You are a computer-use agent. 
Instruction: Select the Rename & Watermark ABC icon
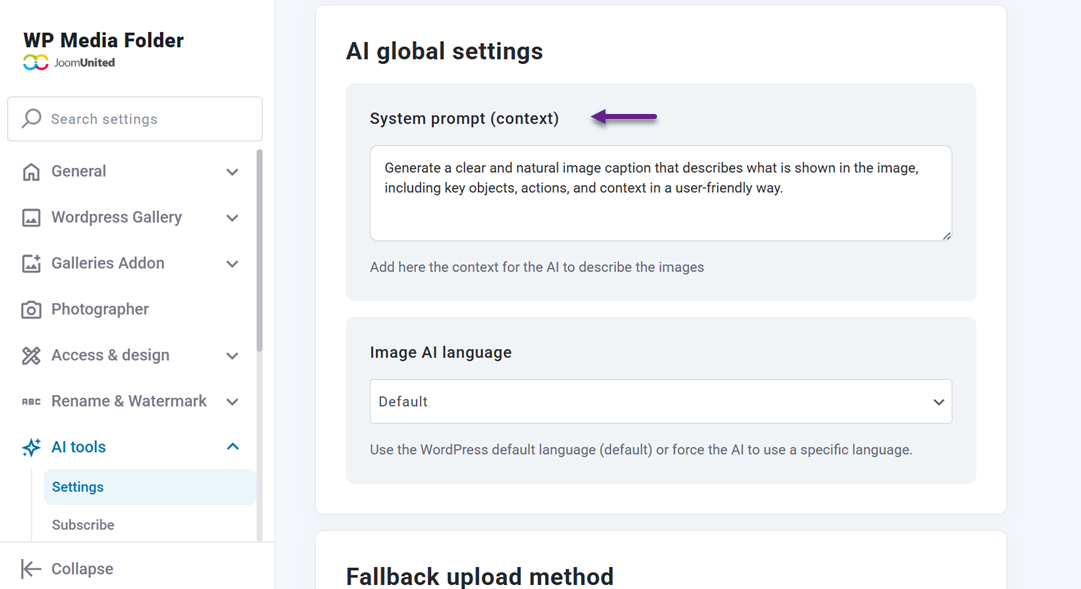[31, 401]
